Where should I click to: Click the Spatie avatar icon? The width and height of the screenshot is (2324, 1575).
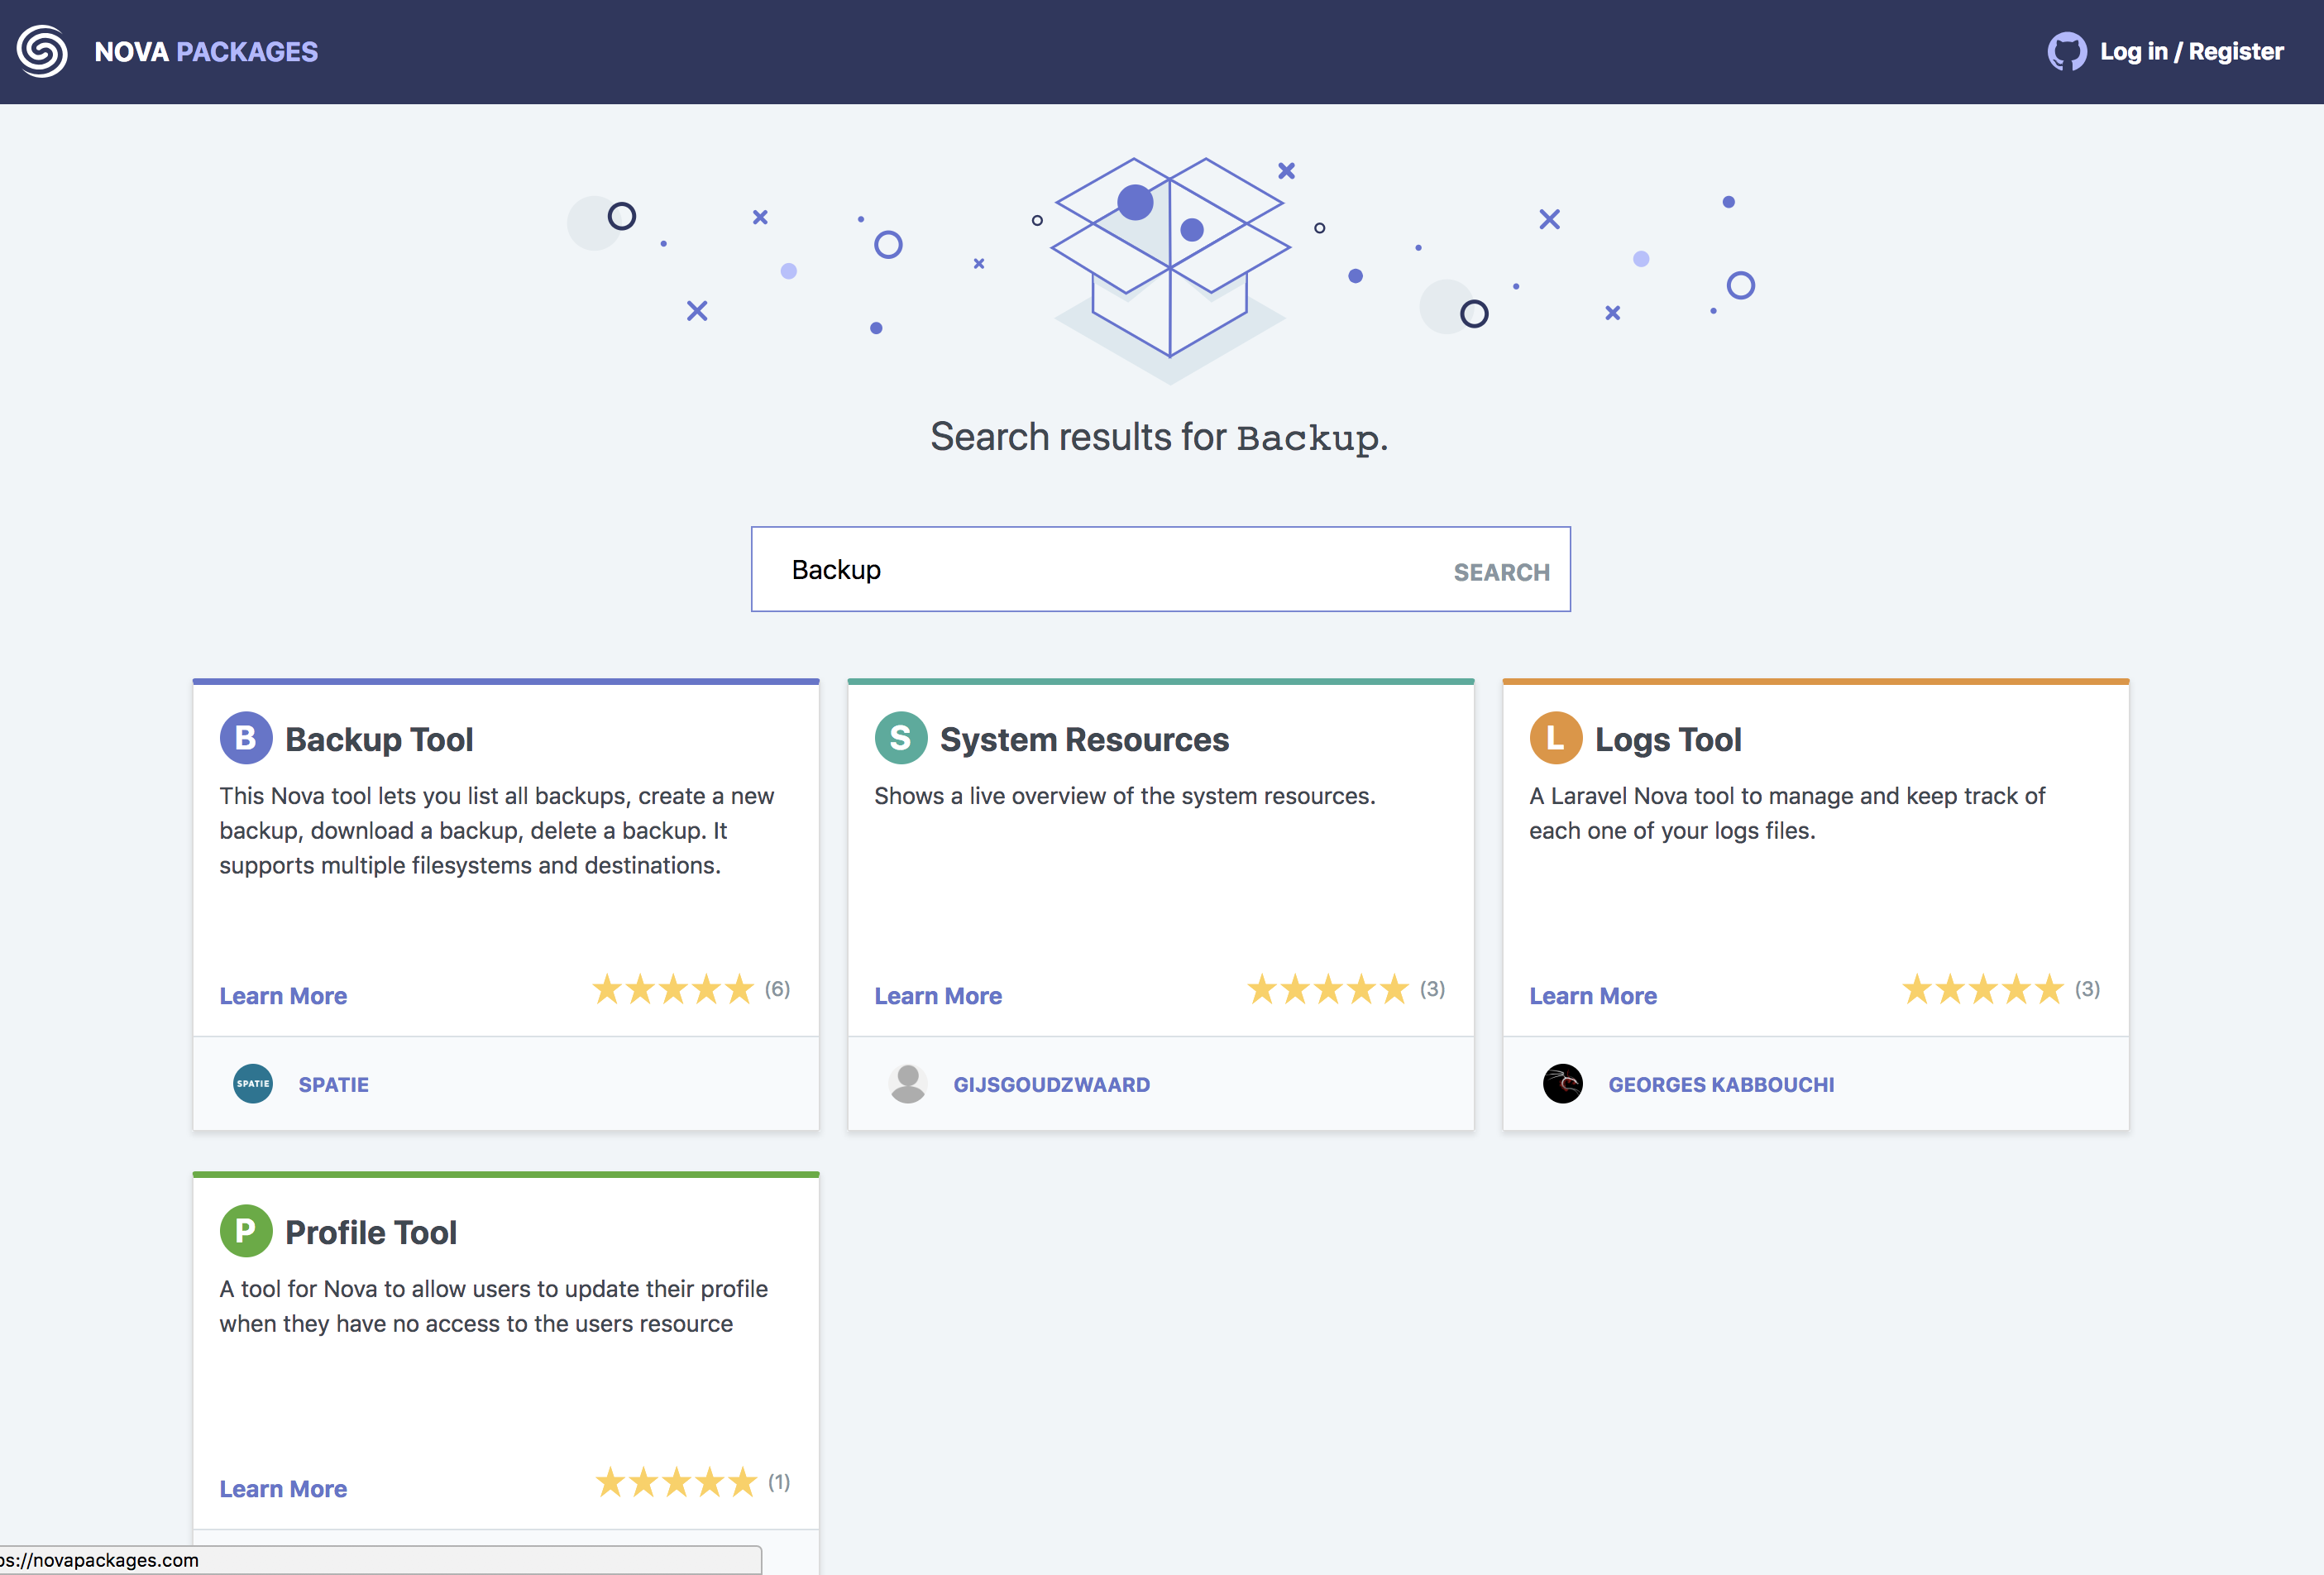(253, 1084)
